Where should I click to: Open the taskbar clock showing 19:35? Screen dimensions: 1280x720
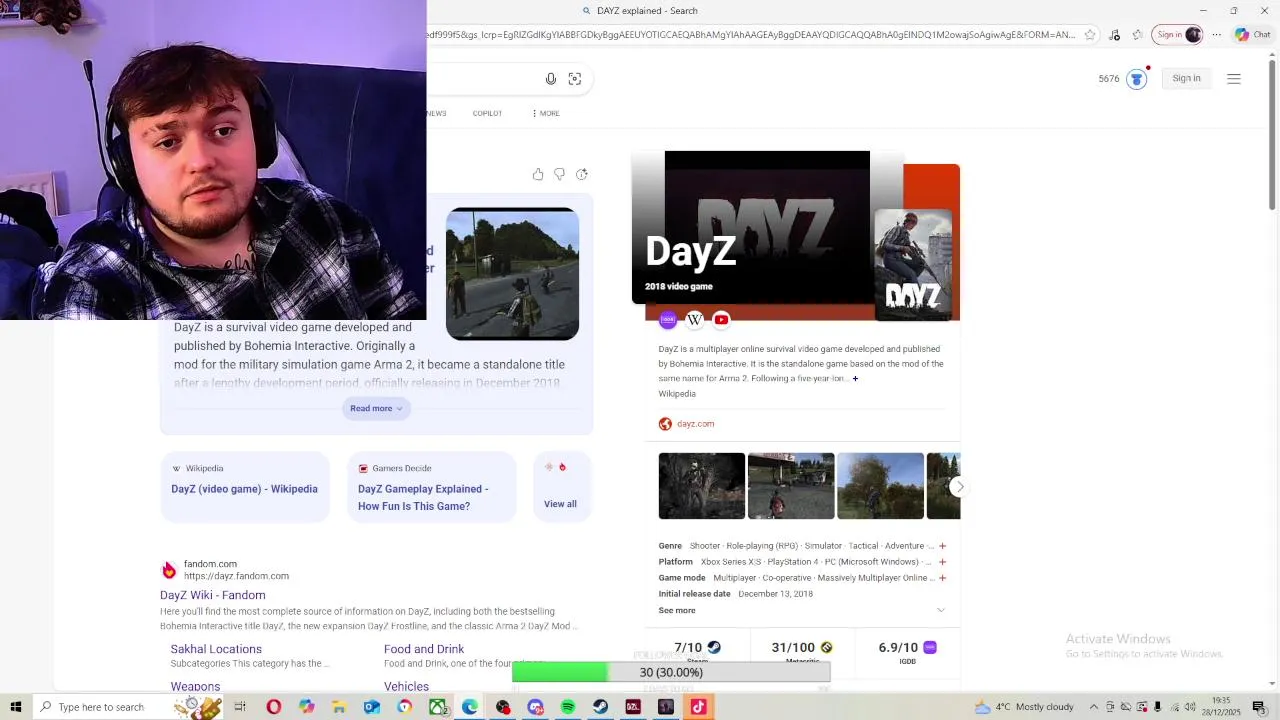click(x=1222, y=707)
